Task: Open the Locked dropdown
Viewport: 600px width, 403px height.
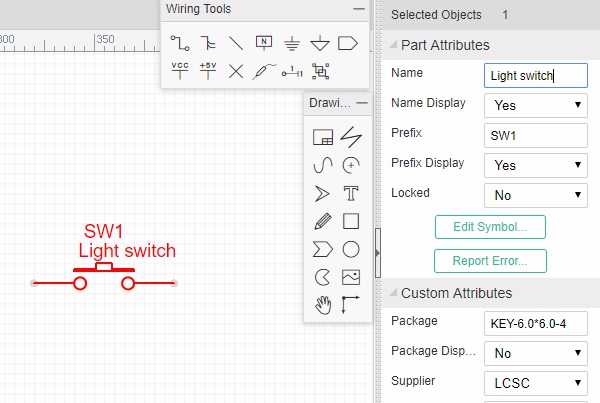Action: click(x=535, y=195)
